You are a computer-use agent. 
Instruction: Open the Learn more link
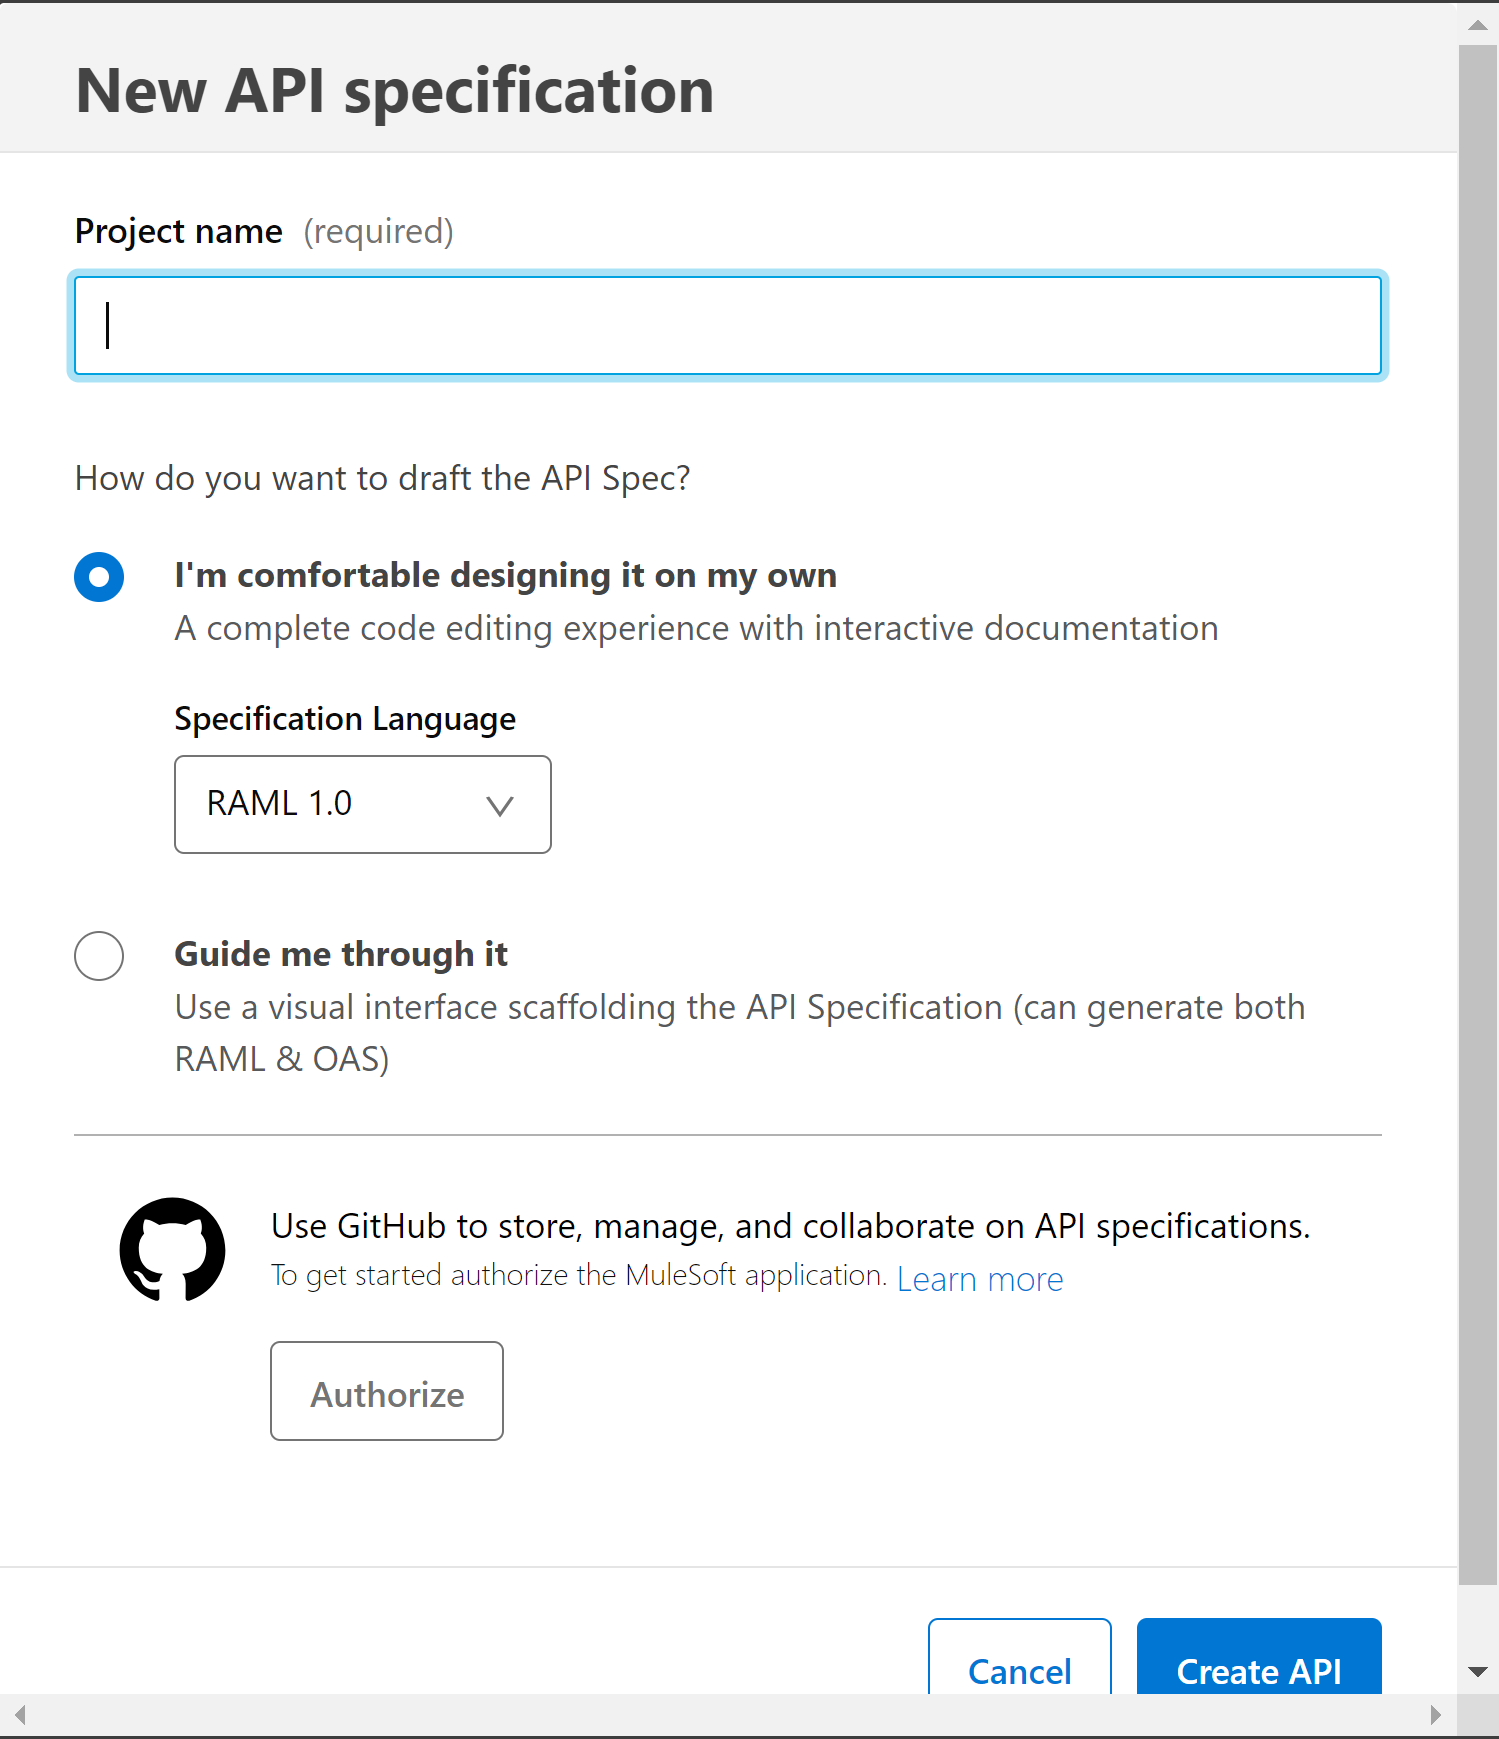click(x=980, y=1279)
